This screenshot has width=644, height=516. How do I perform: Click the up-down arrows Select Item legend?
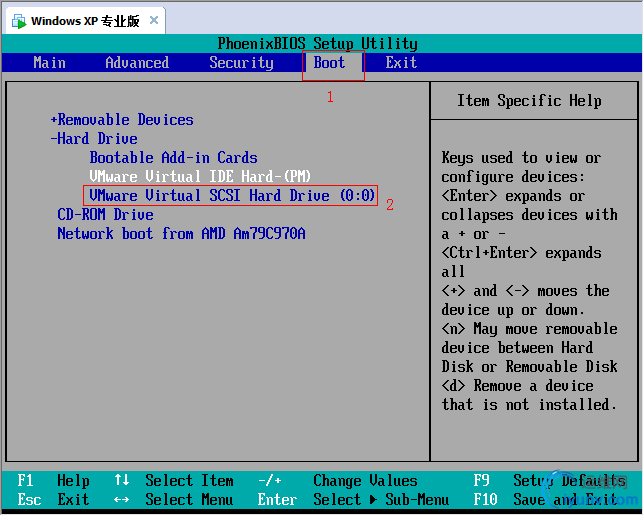coord(174,480)
